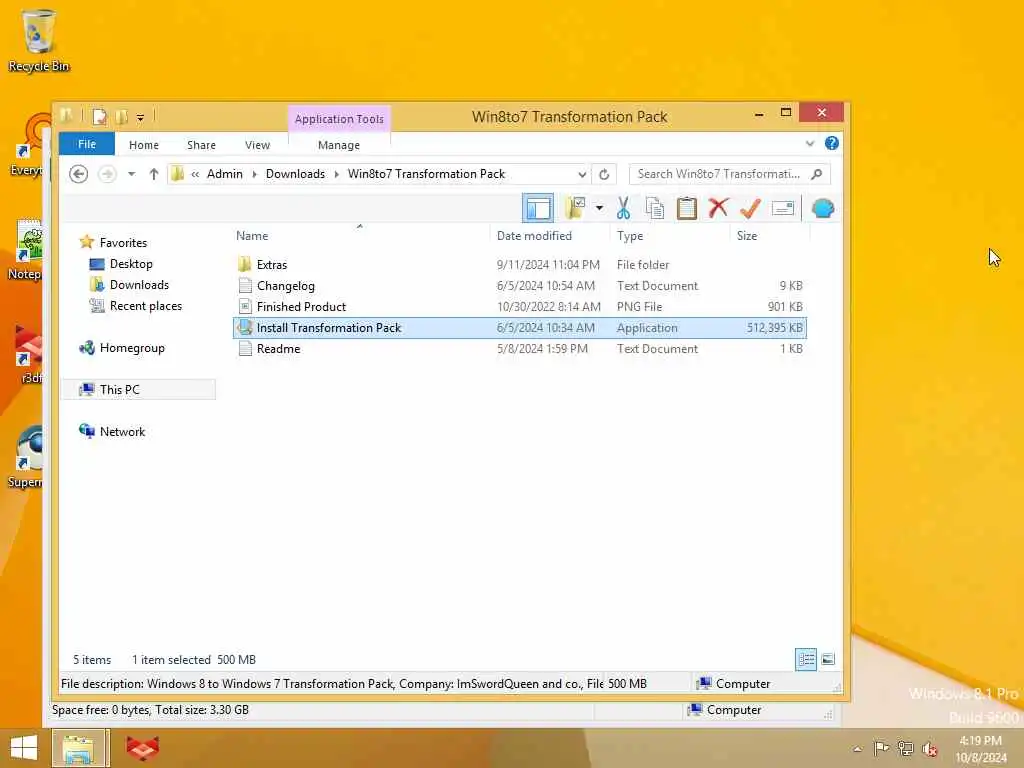Open the View ribbon tab

pyautogui.click(x=257, y=145)
